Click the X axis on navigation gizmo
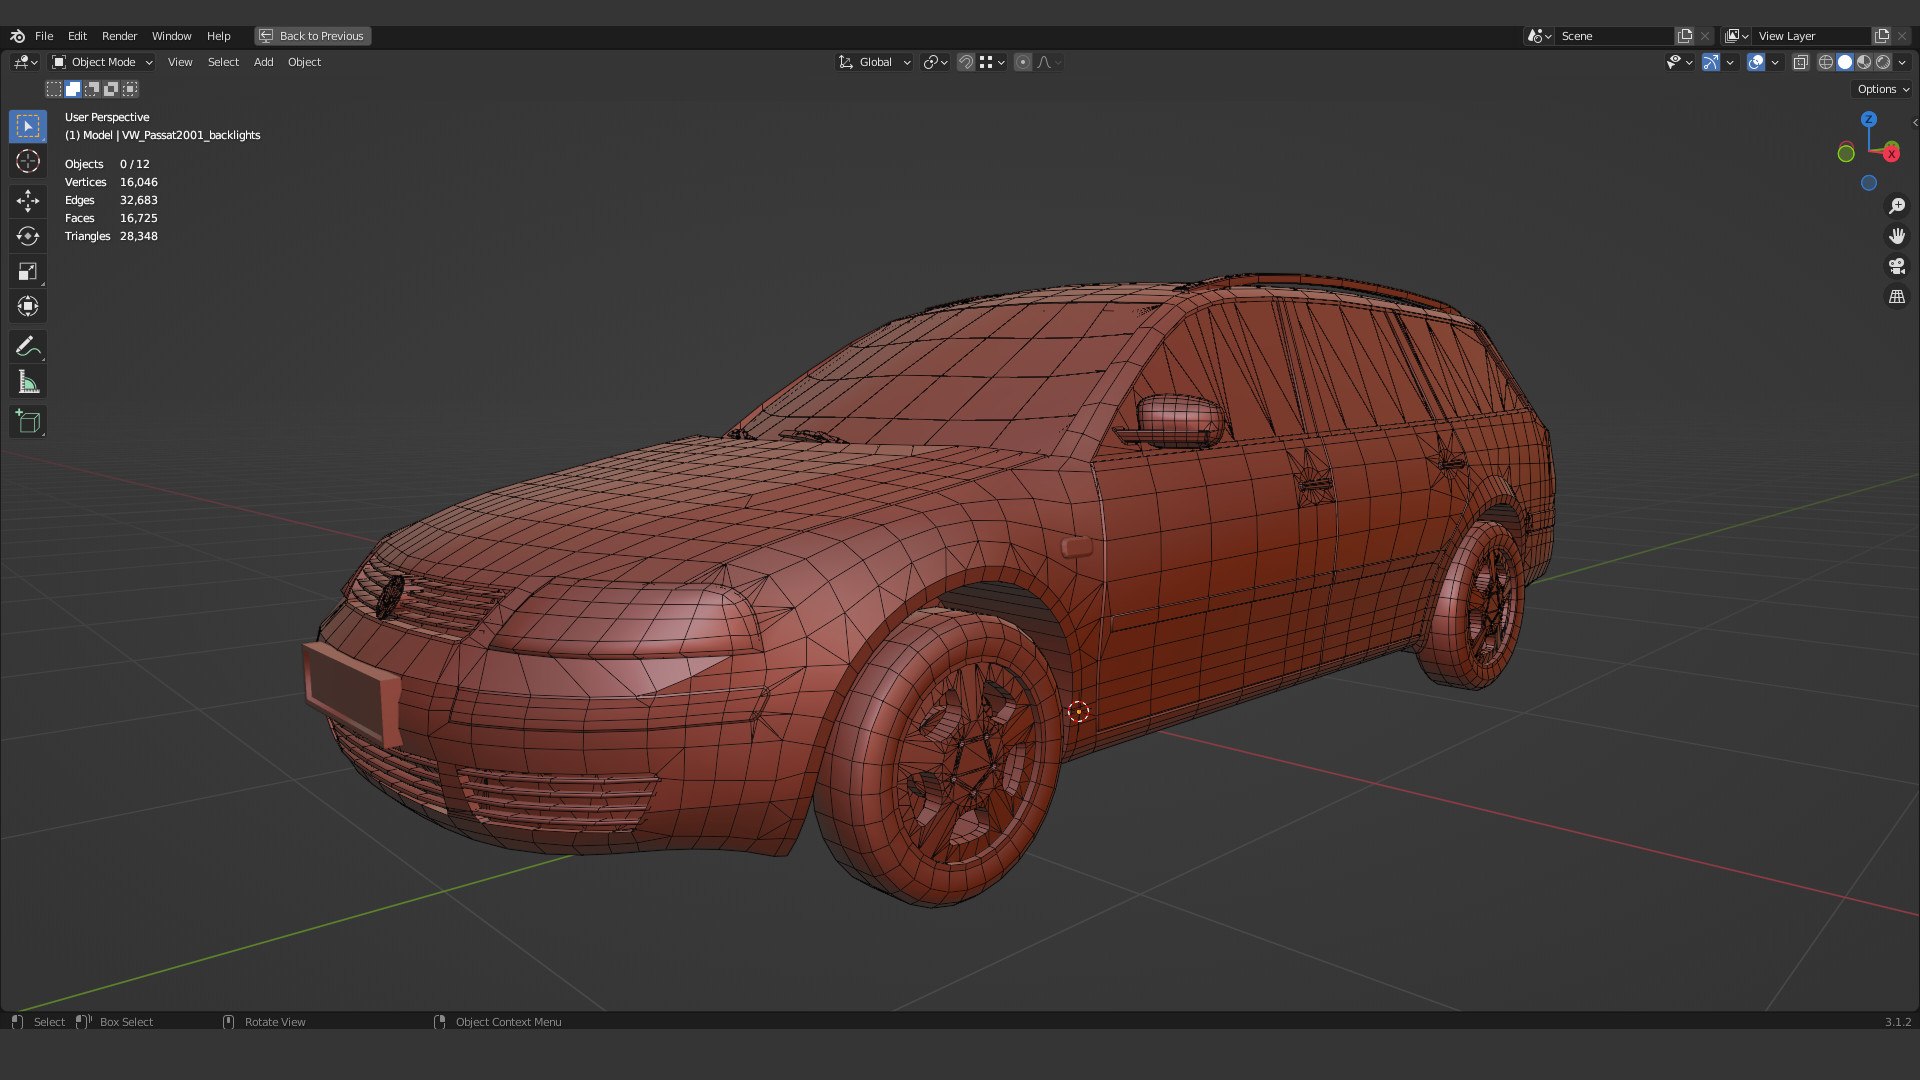 pyautogui.click(x=1891, y=154)
